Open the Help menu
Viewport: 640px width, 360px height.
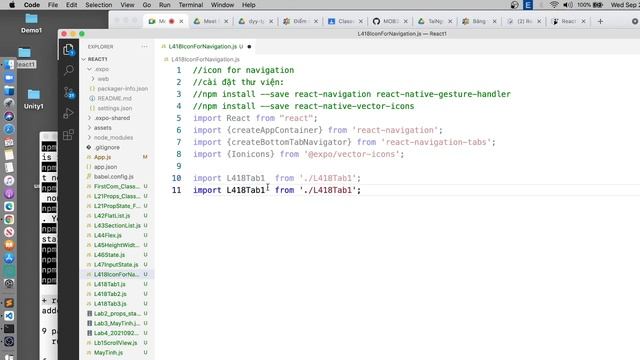click(x=249, y=5)
